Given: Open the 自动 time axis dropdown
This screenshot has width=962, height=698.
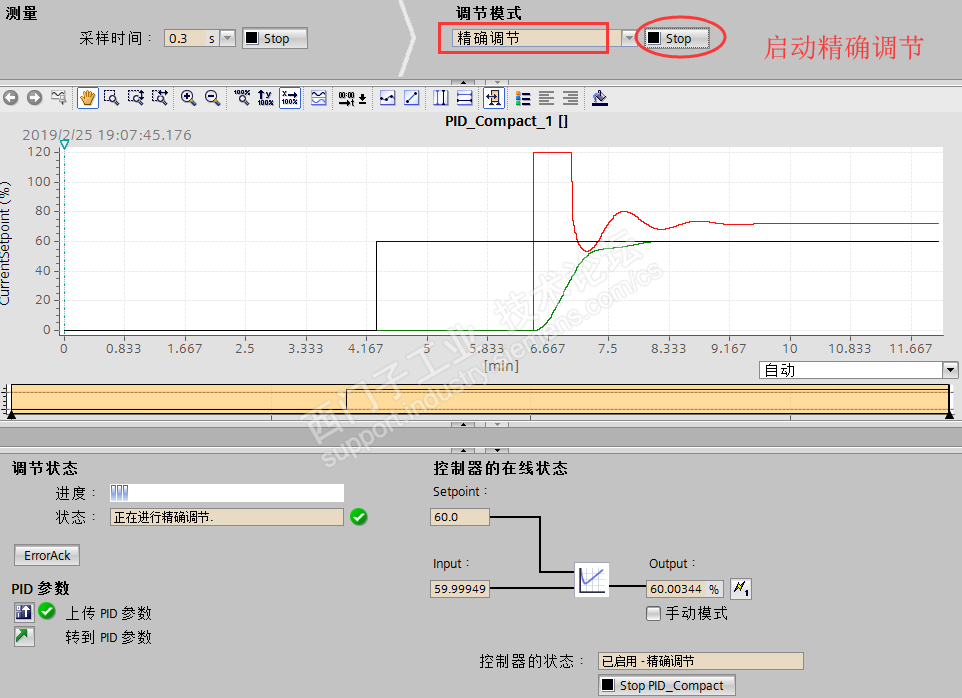Looking at the screenshot, I should [950, 370].
